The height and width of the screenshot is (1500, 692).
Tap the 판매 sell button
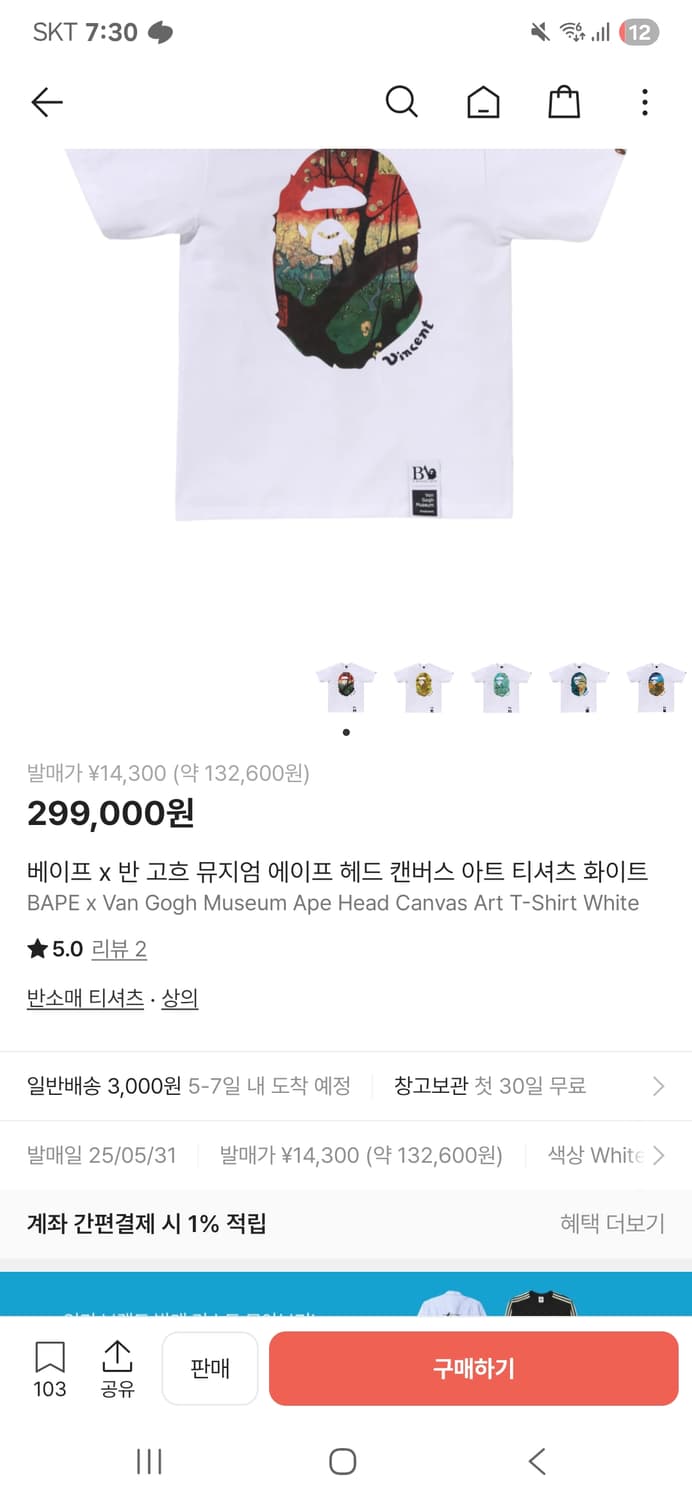pyautogui.click(x=210, y=1369)
